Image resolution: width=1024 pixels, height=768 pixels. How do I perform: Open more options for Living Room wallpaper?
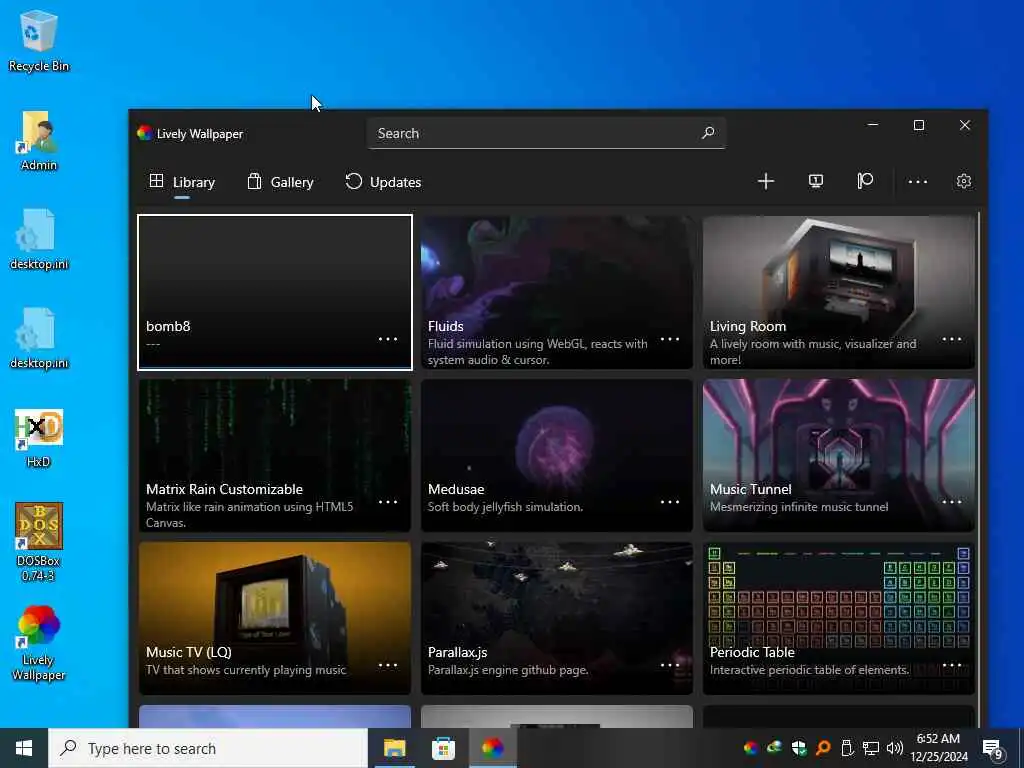click(952, 339)
